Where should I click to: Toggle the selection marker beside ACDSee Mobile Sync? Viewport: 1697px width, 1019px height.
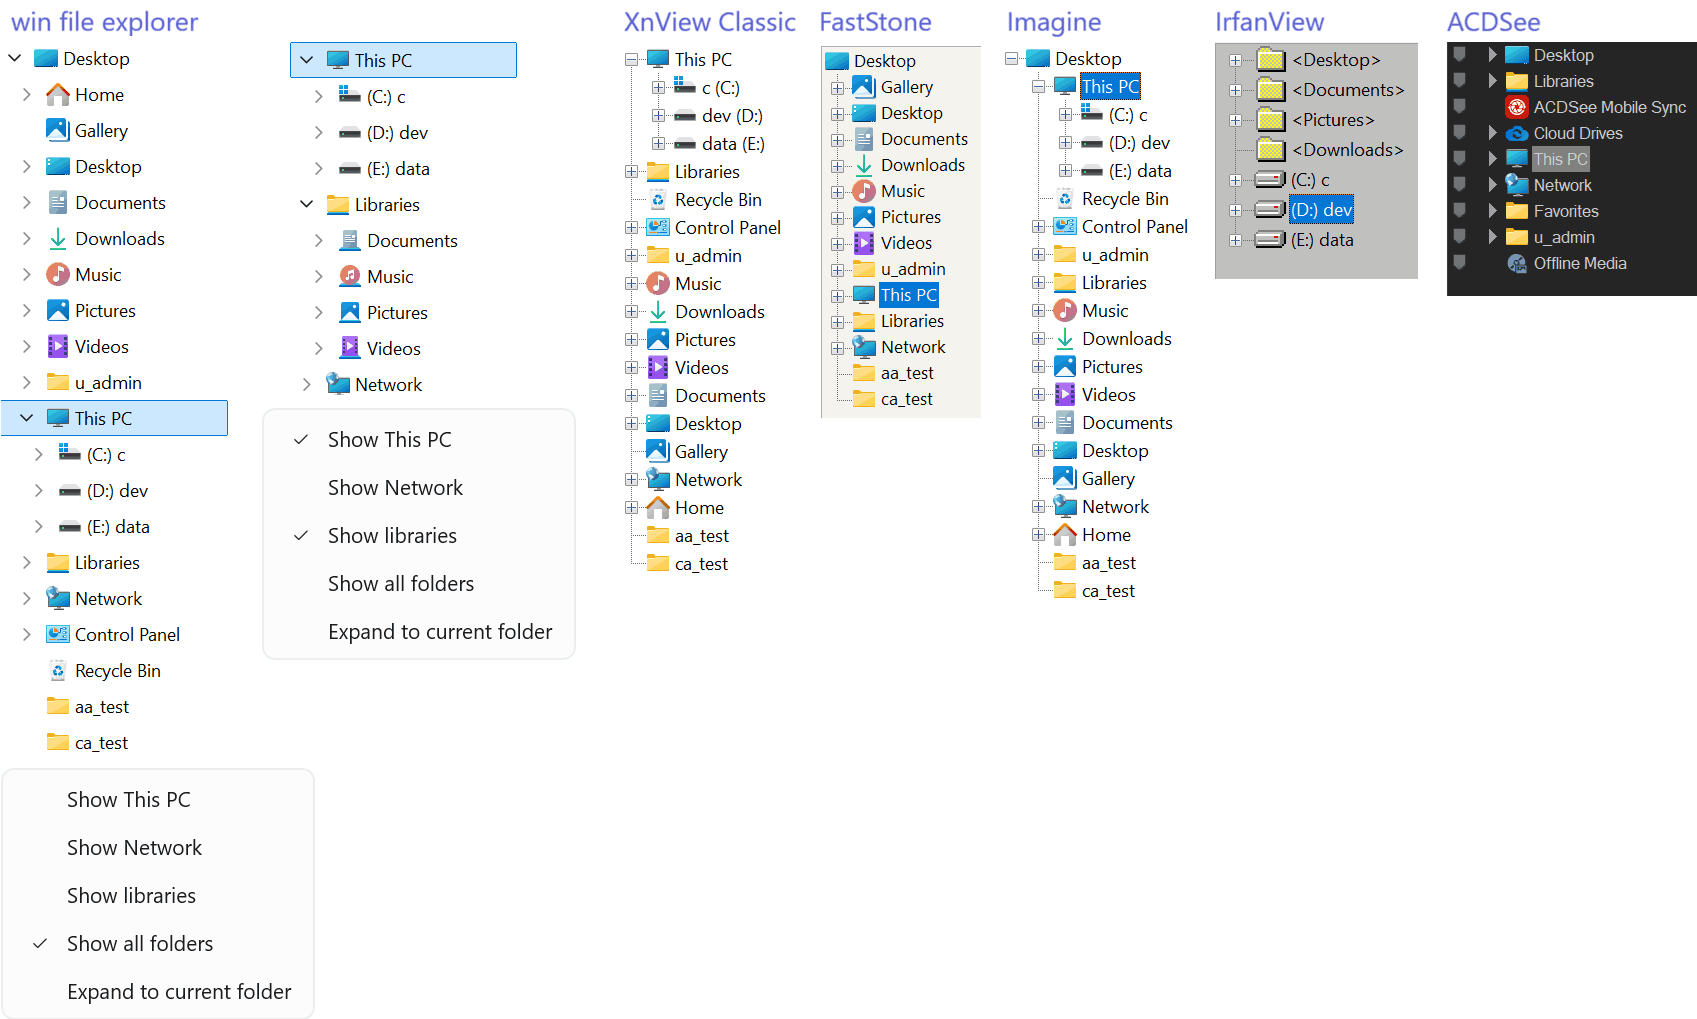click(1460, 106)
